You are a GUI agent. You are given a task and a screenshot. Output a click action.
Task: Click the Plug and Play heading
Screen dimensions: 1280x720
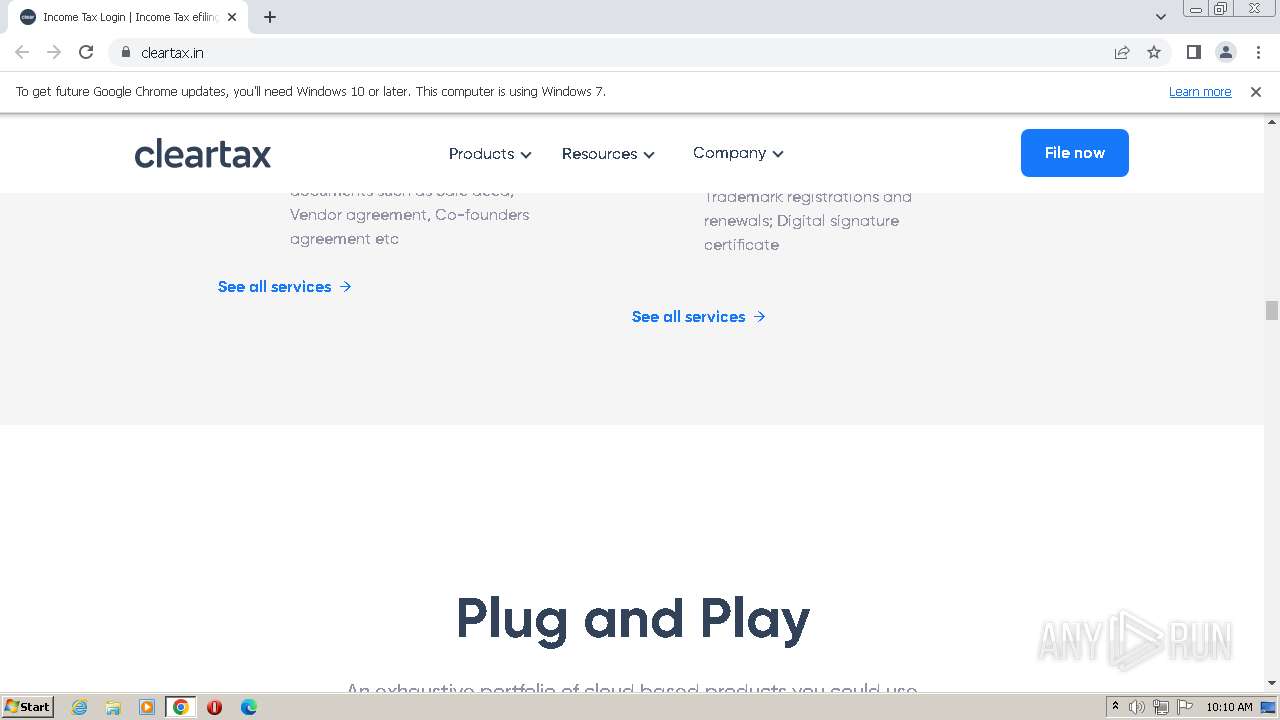coord(633,618)
